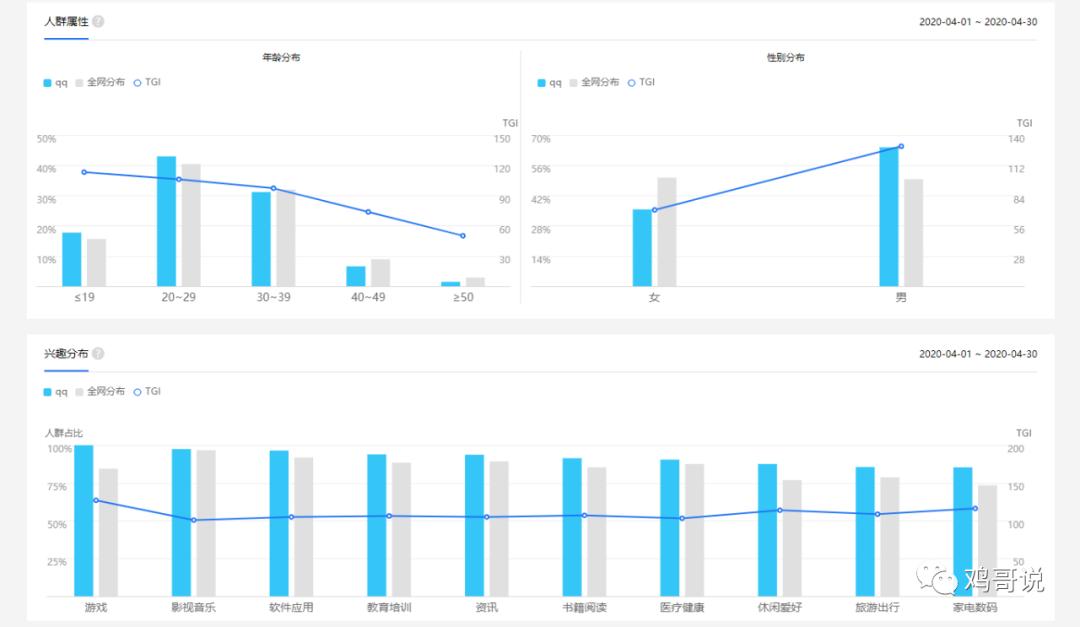The image size is (1080, 627).
Task: Select blue qq bar for 游戏 interest
Action: point(84,521)
